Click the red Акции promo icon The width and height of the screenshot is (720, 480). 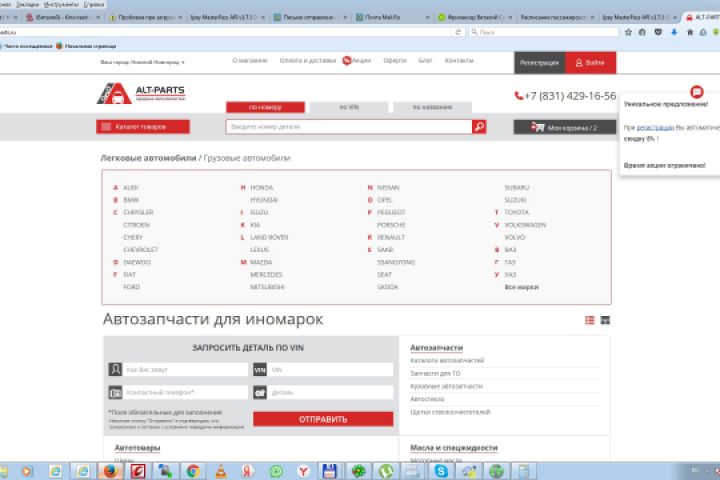[x=347, y=60]
